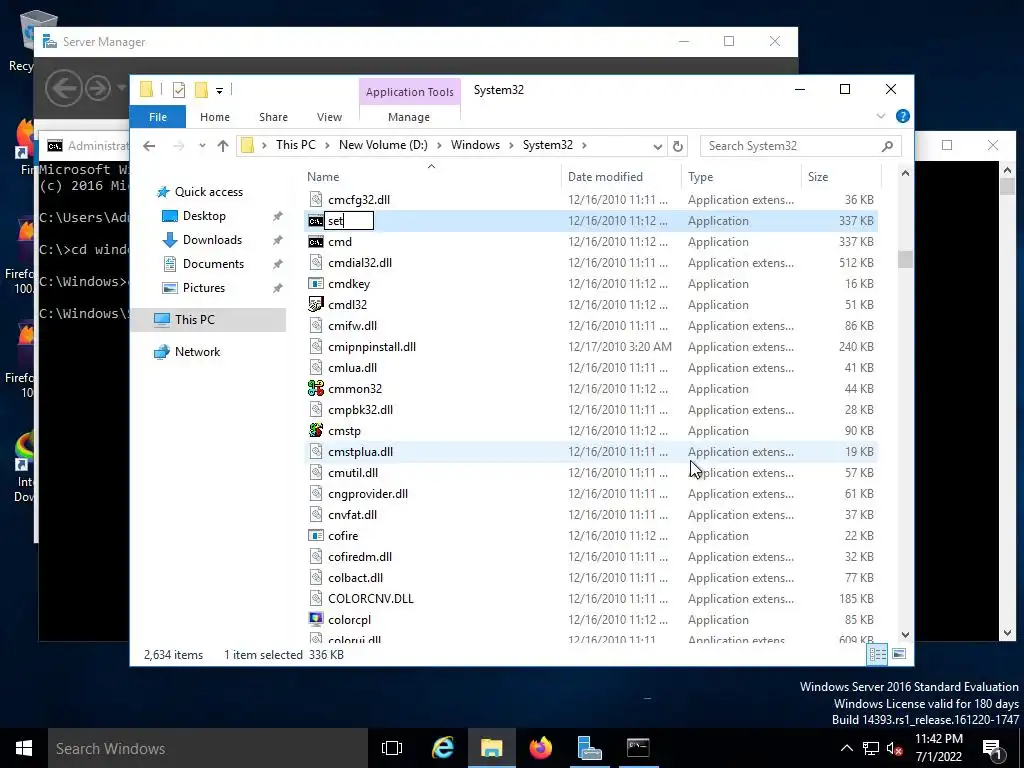Open the address bar history dropdown
This screenshot has height=768, width=1024.
pyautogui.click(x=658, y=146)
